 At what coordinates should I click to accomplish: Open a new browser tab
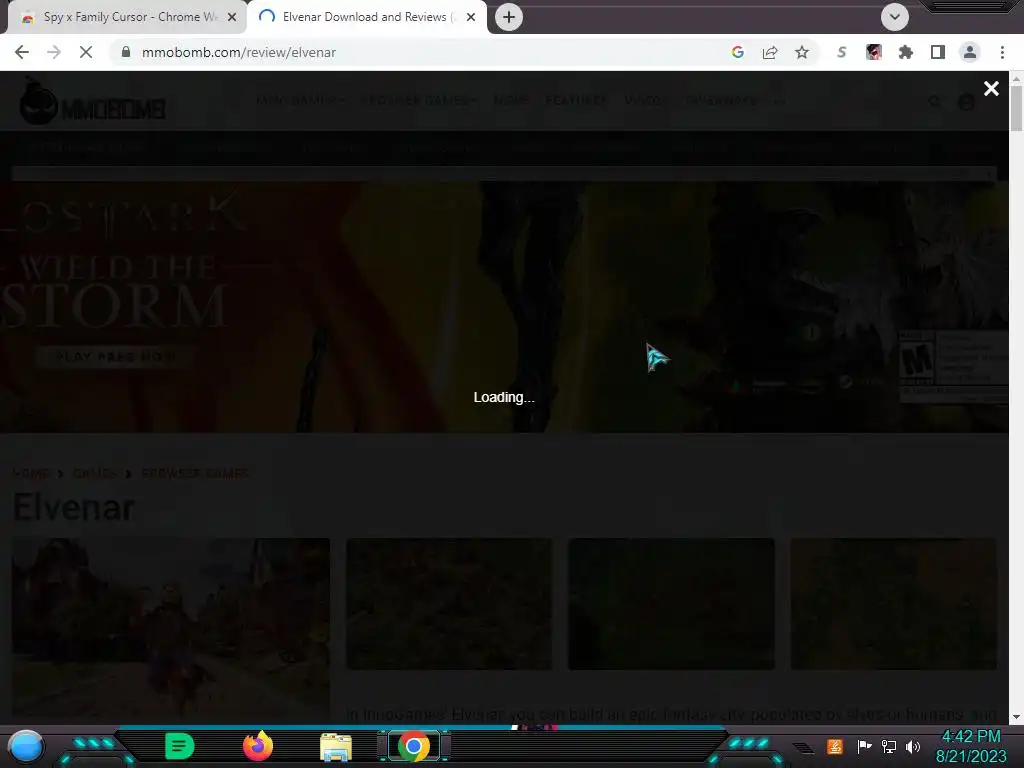509,17
